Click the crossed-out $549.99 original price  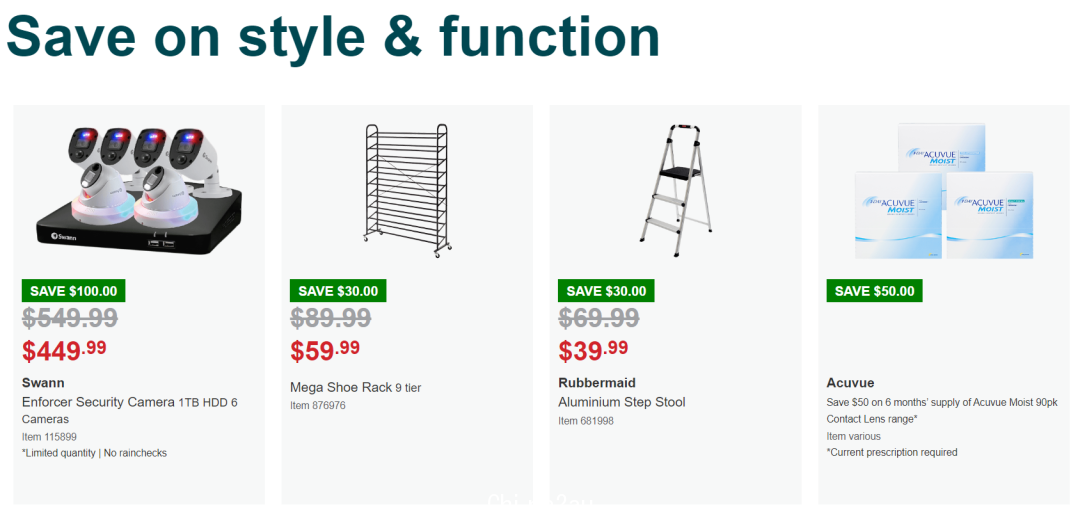[x=70, y=318]
